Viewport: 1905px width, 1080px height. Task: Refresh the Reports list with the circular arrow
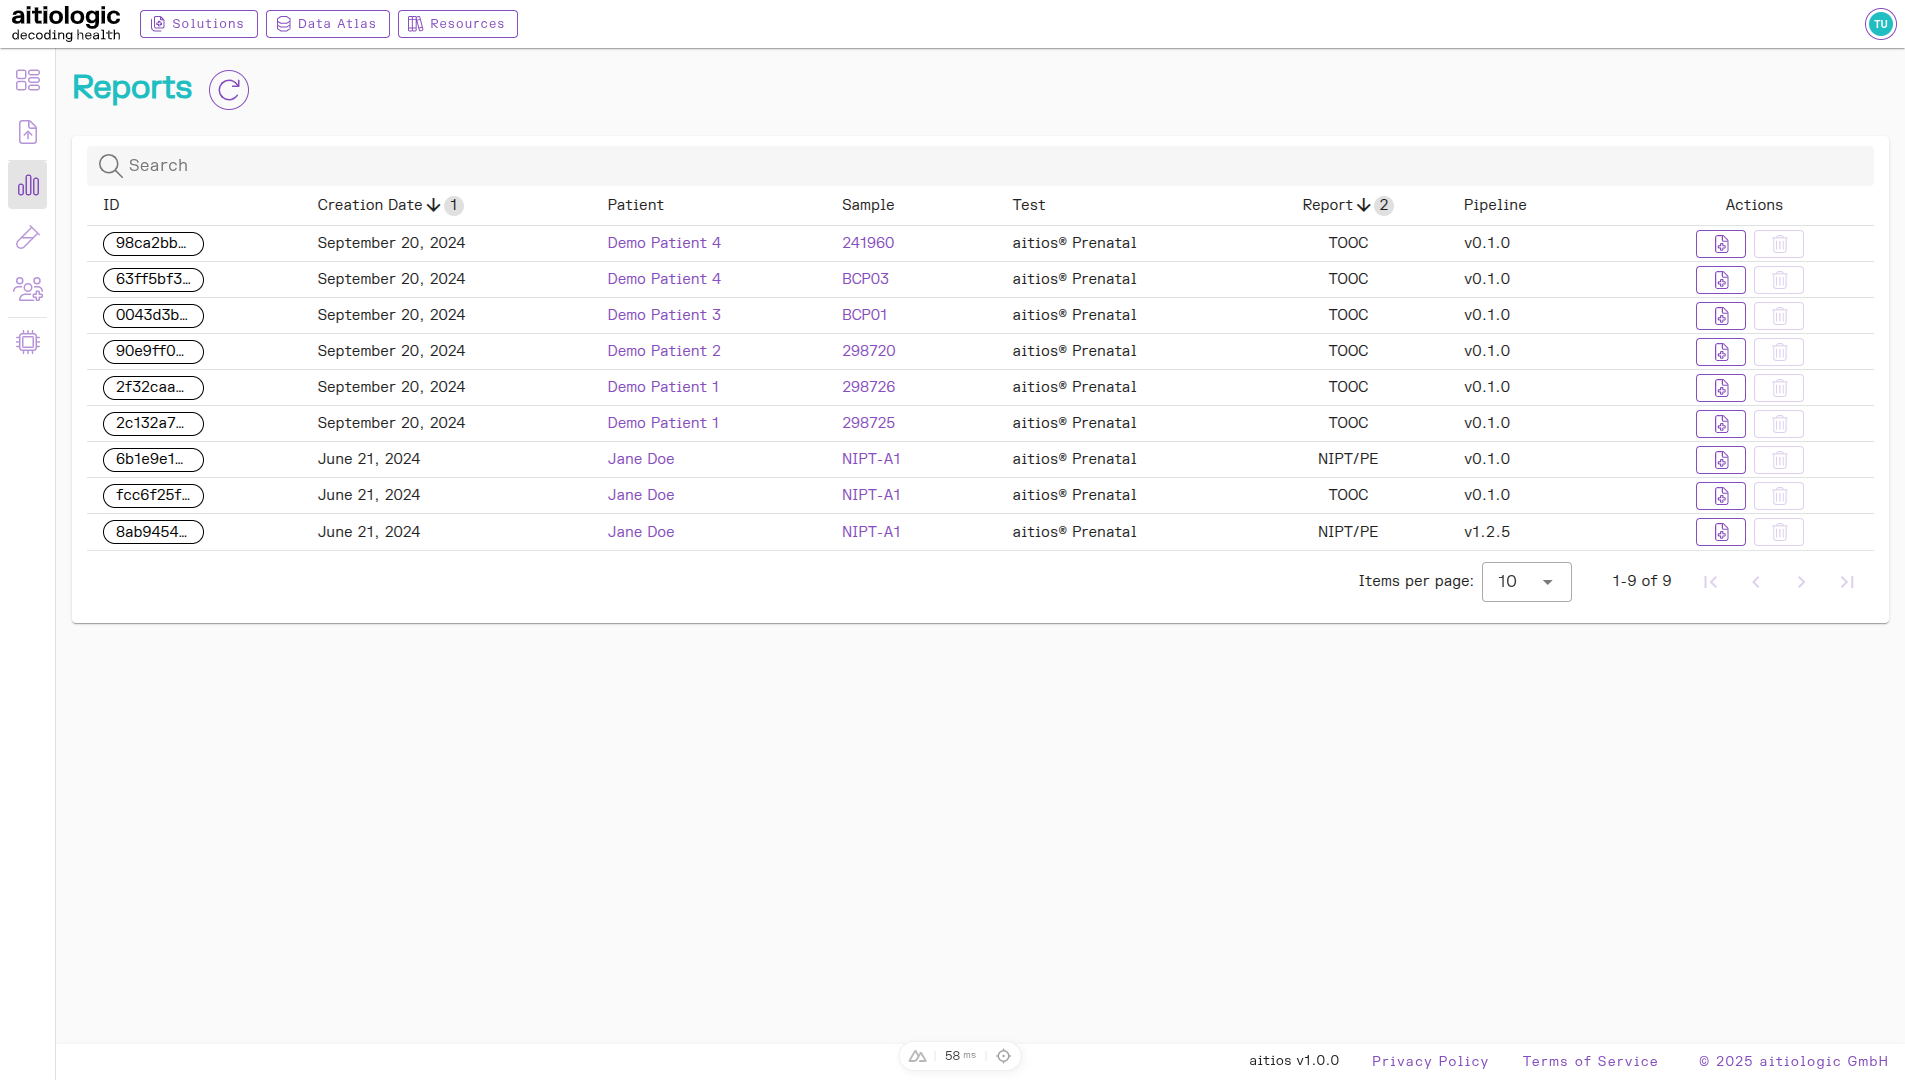coord(228,89)
